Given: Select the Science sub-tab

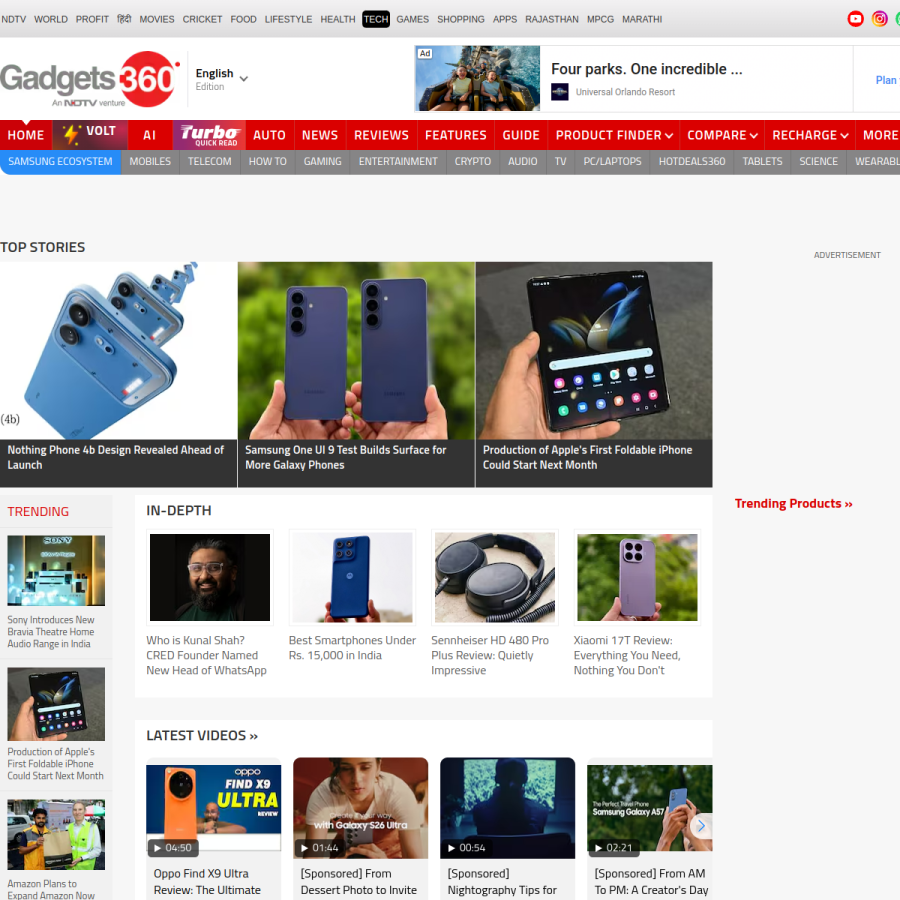Looking at the screenshot, I should point(818,162).
